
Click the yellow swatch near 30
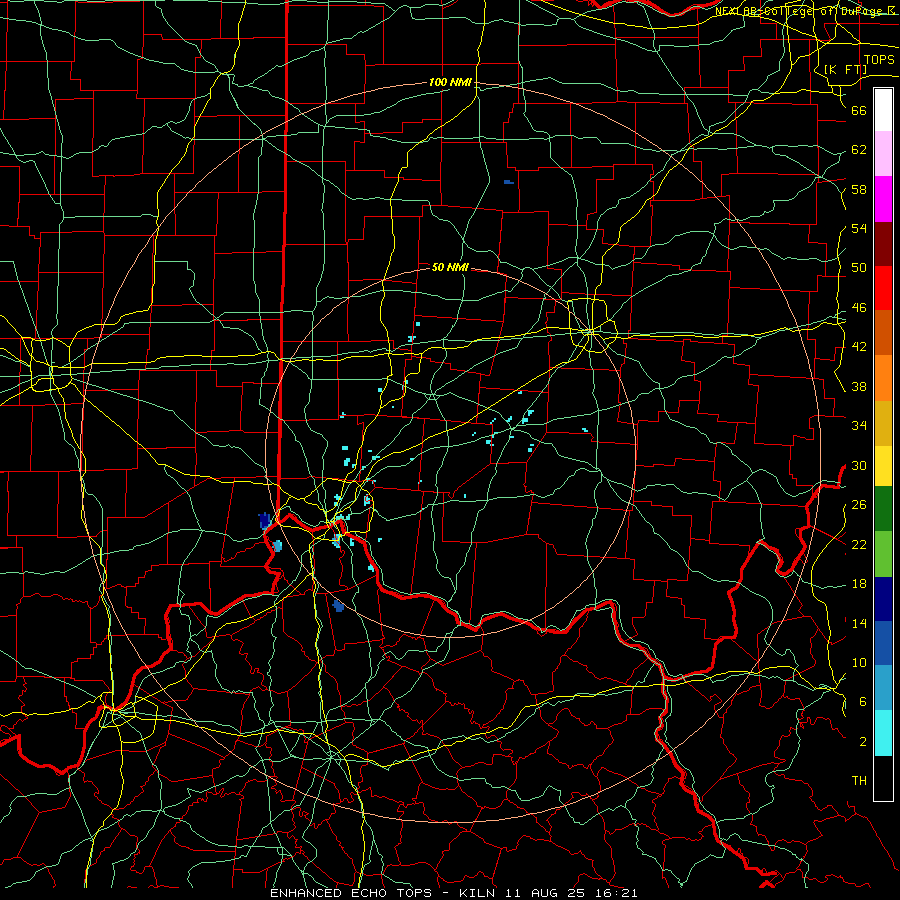883,466
